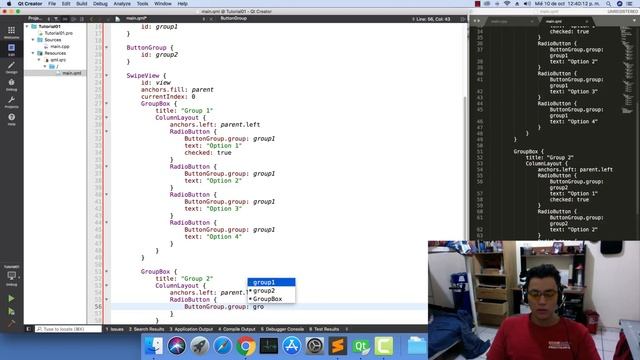The height and width of the screenshot is (360, 640).
Task: Open Safari from the Dock
Action: (x=222, y=346)
